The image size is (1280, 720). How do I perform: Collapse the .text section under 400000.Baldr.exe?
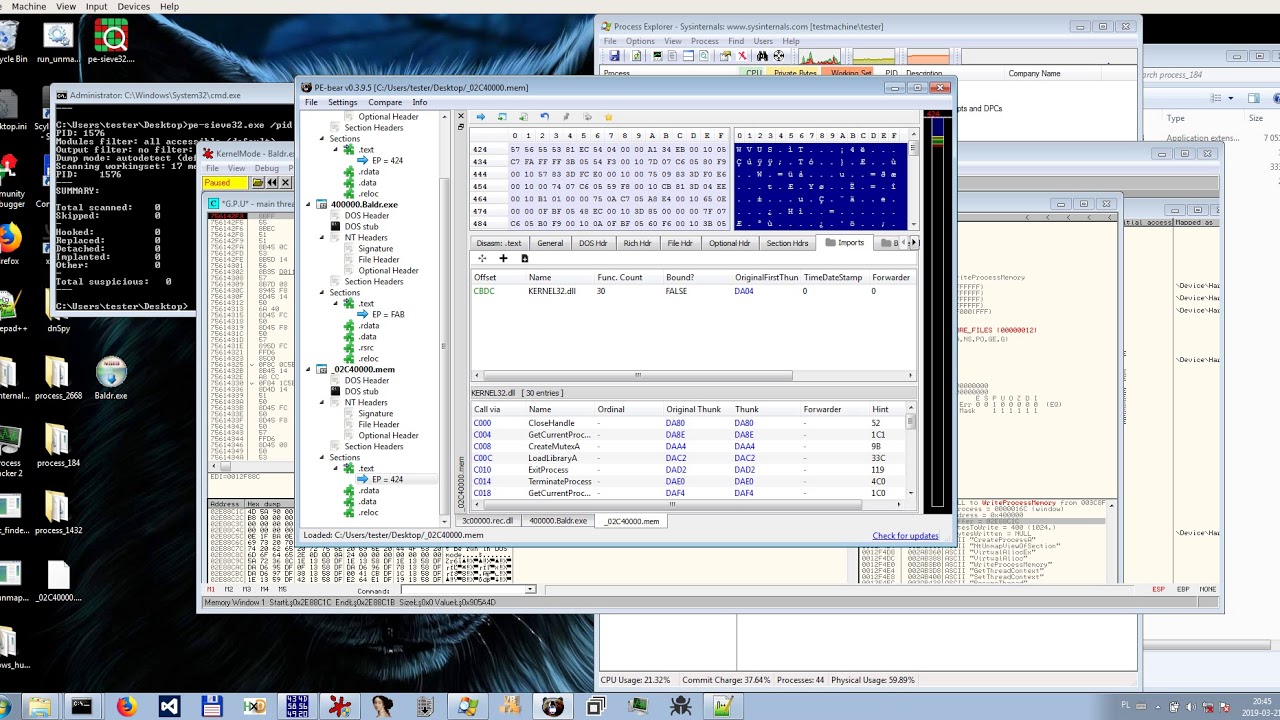click(336, 303)
